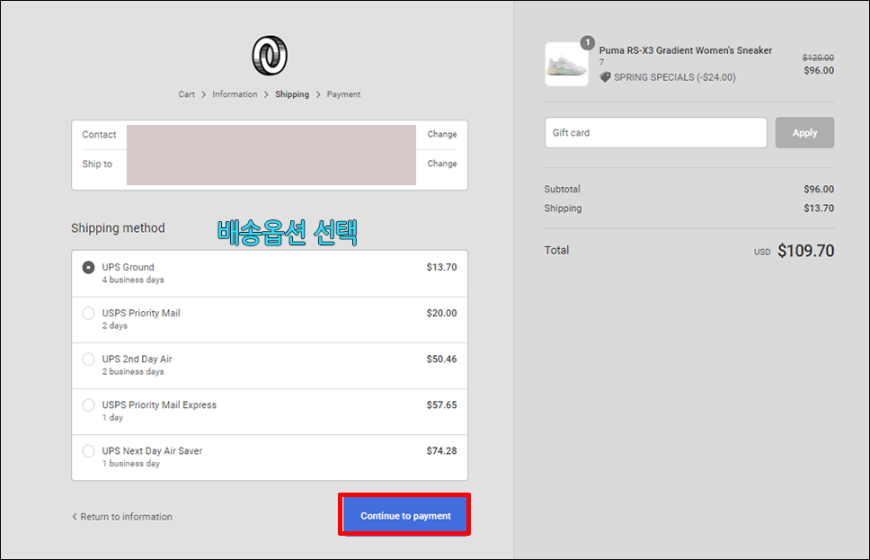Viewport: 870px width, 560px height.
Task: Change the Ship to address
Action: tap(442, 164)
